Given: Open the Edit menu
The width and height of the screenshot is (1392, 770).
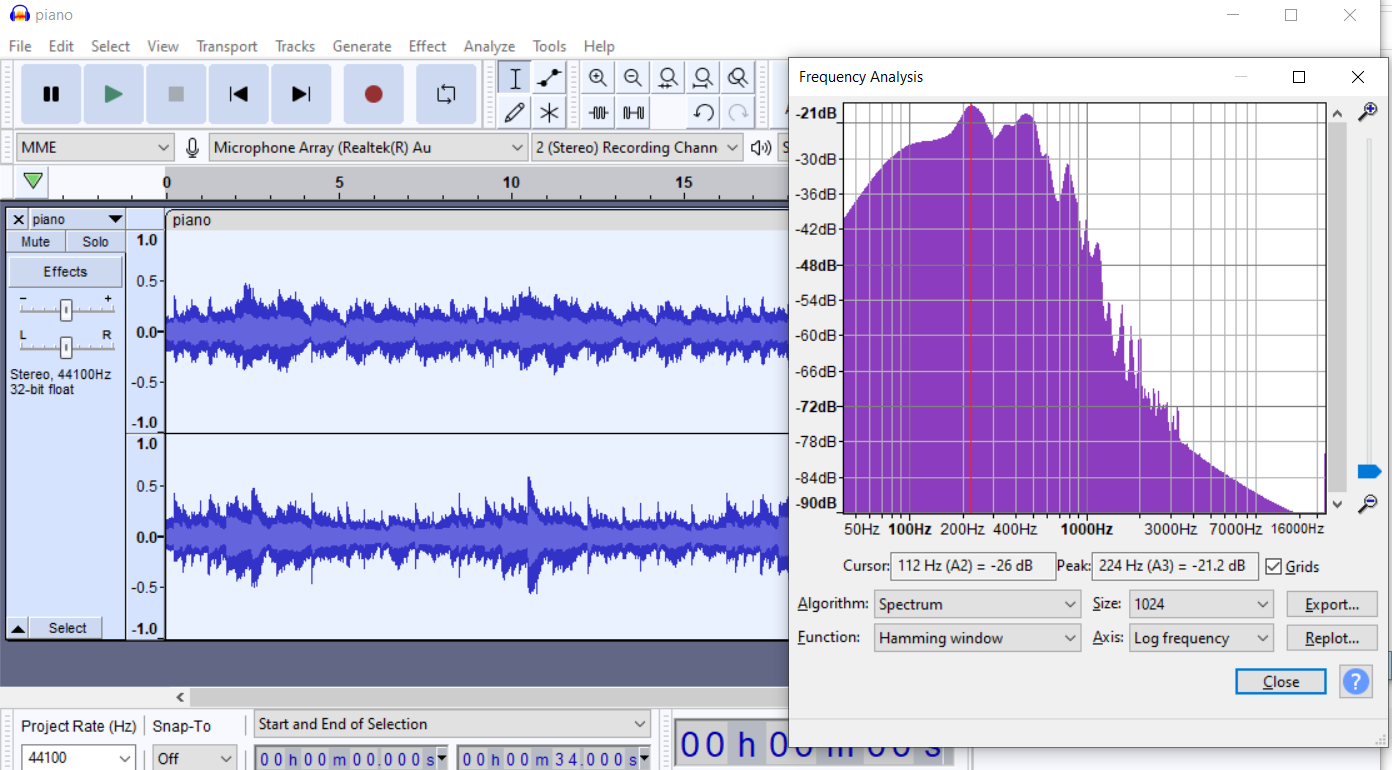Looking at the screenshot, I should 61,46.
